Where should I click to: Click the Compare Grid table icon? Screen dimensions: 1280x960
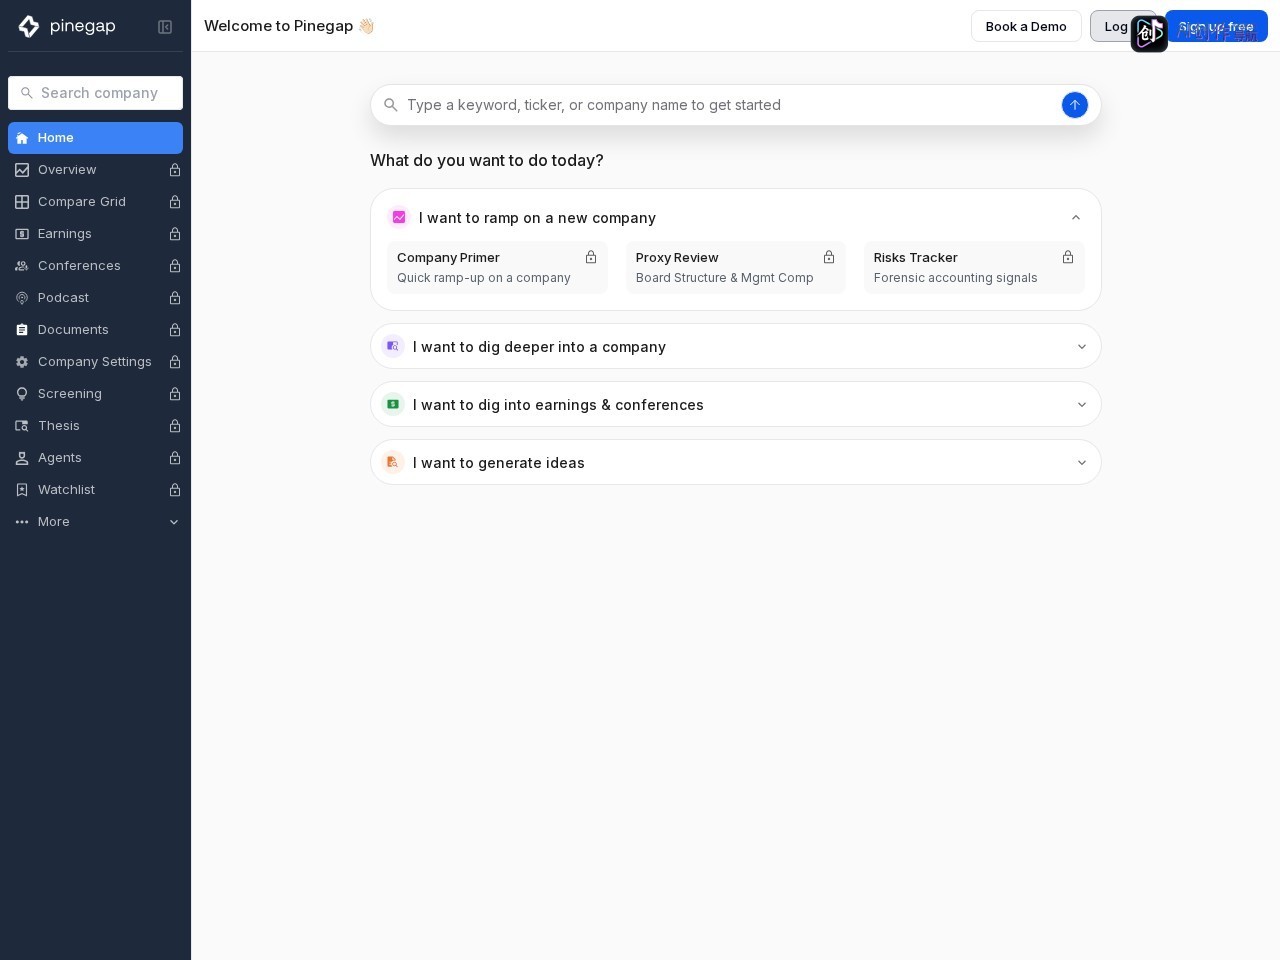click(x=22, y=202)
